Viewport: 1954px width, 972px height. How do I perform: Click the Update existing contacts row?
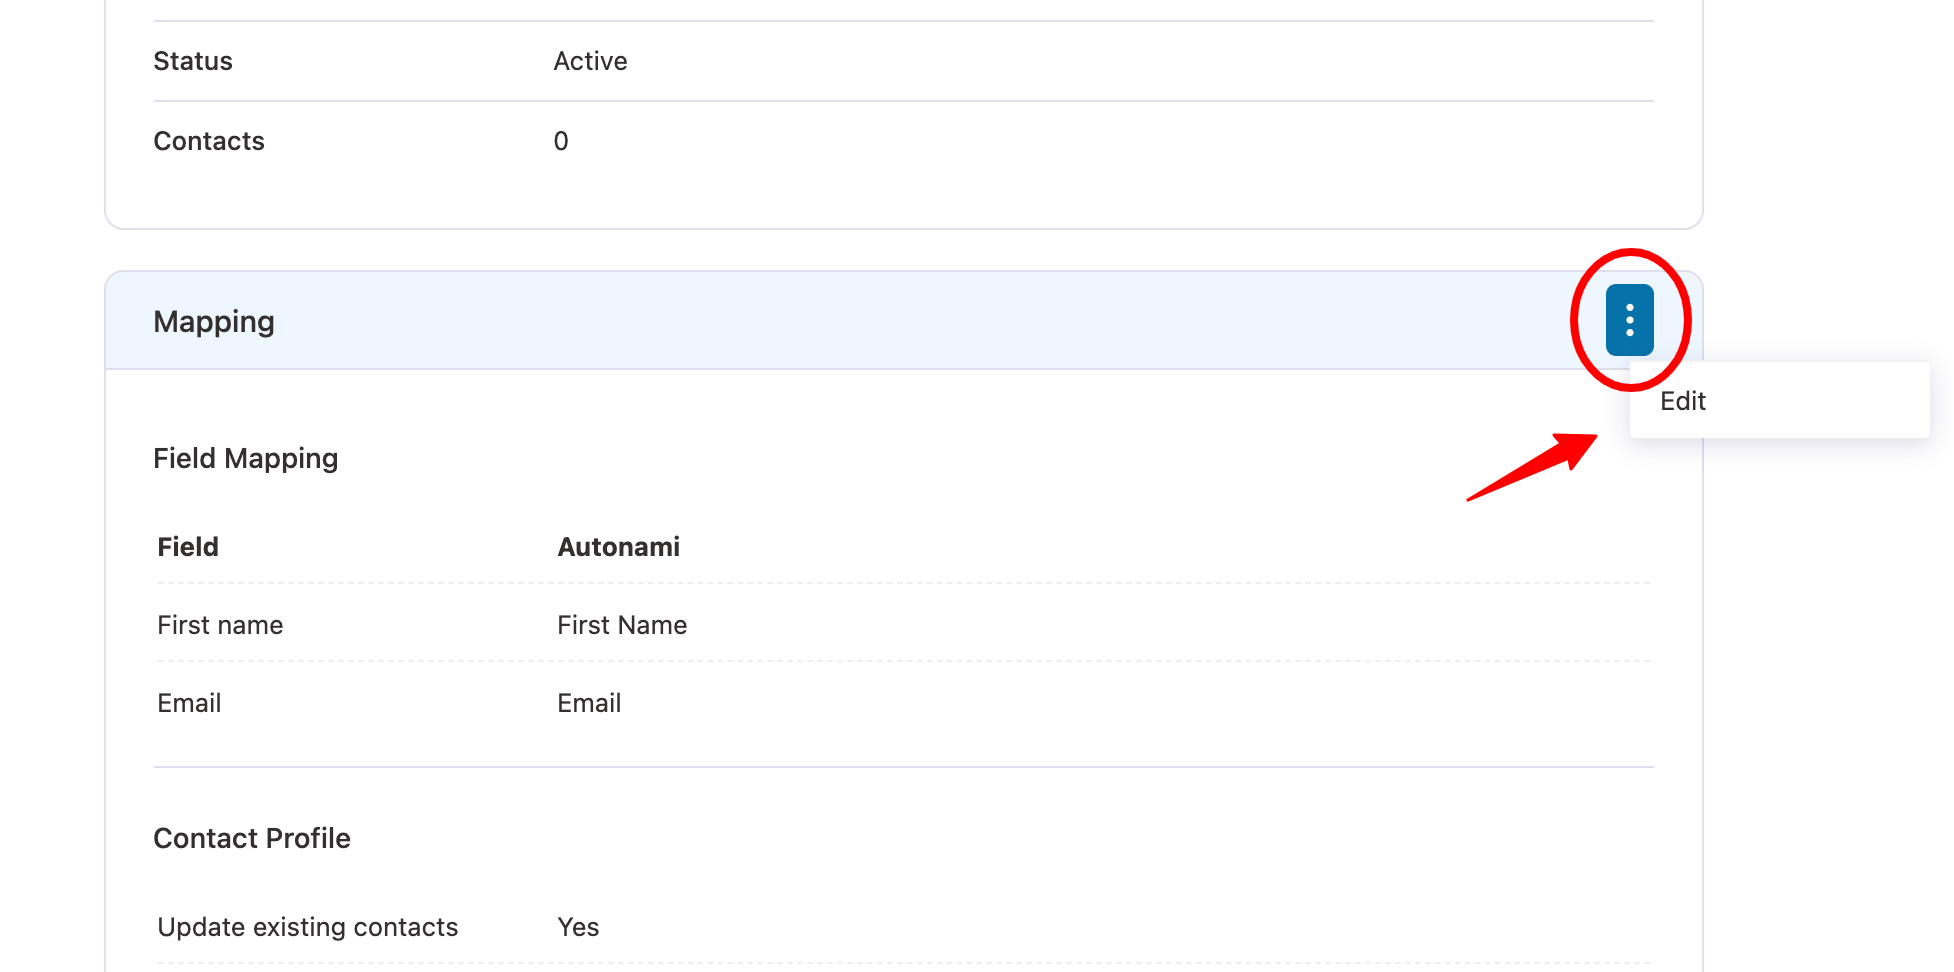click(x=307, y=926)
